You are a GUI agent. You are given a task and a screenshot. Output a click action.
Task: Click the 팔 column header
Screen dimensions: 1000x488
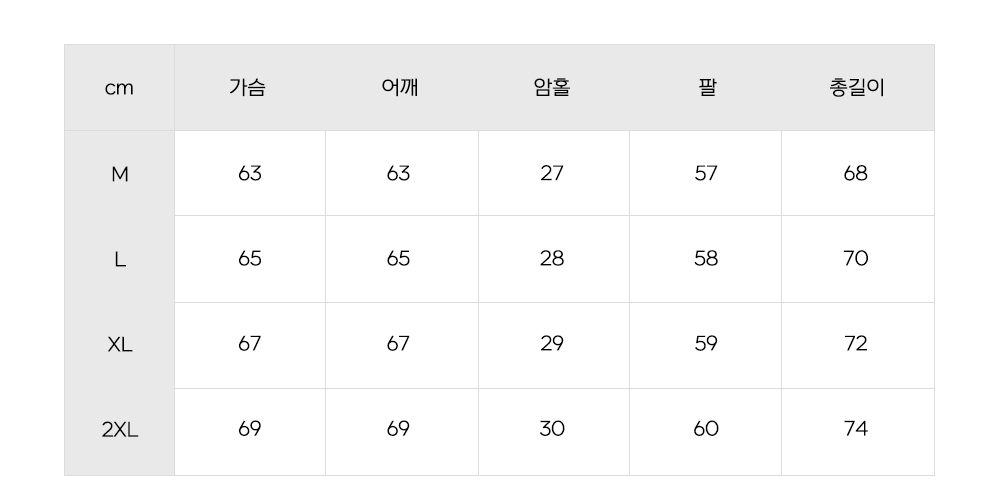click(x=707, y=87)
